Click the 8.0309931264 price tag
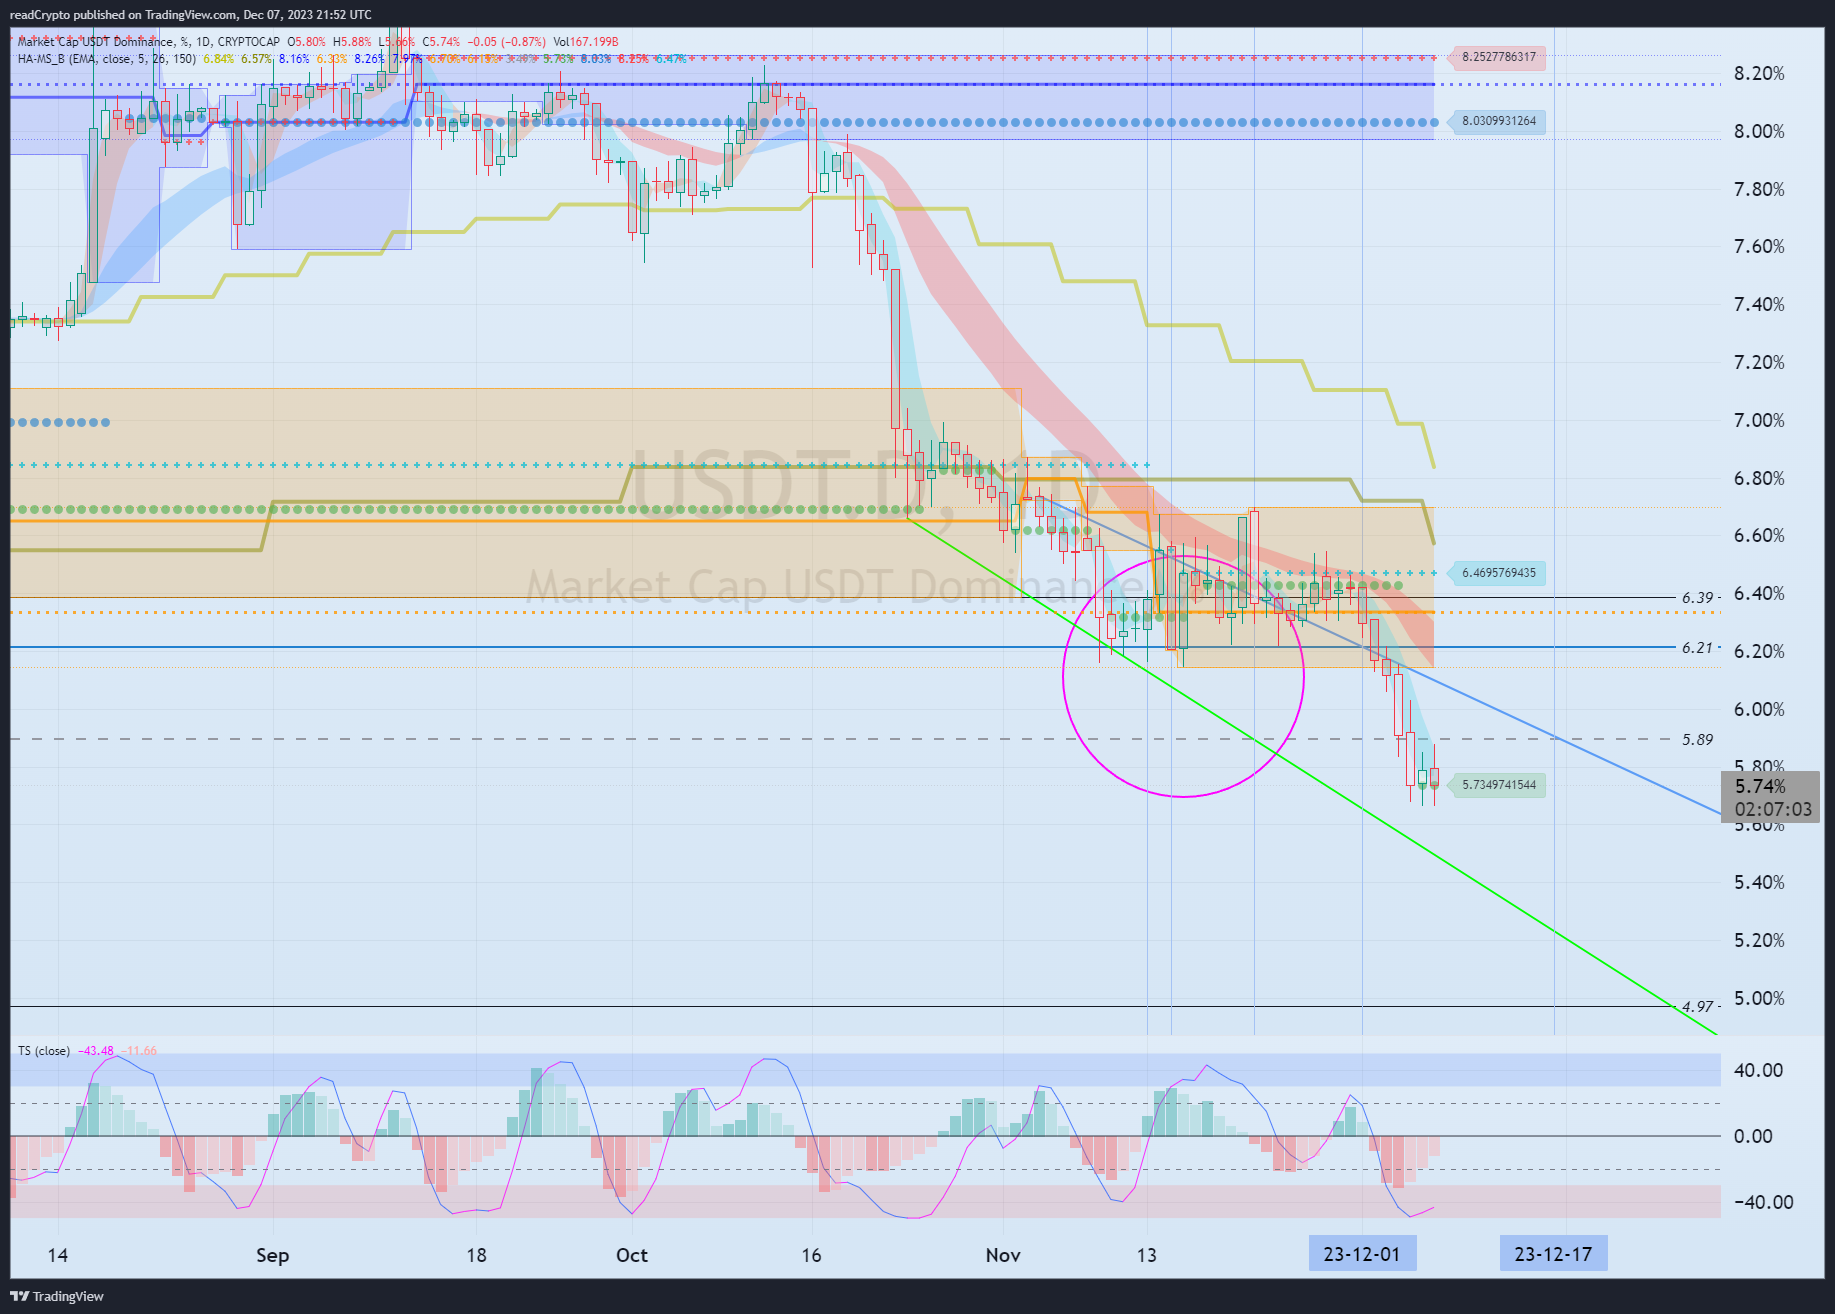 pyautogui.click(x=1498, y=121)
